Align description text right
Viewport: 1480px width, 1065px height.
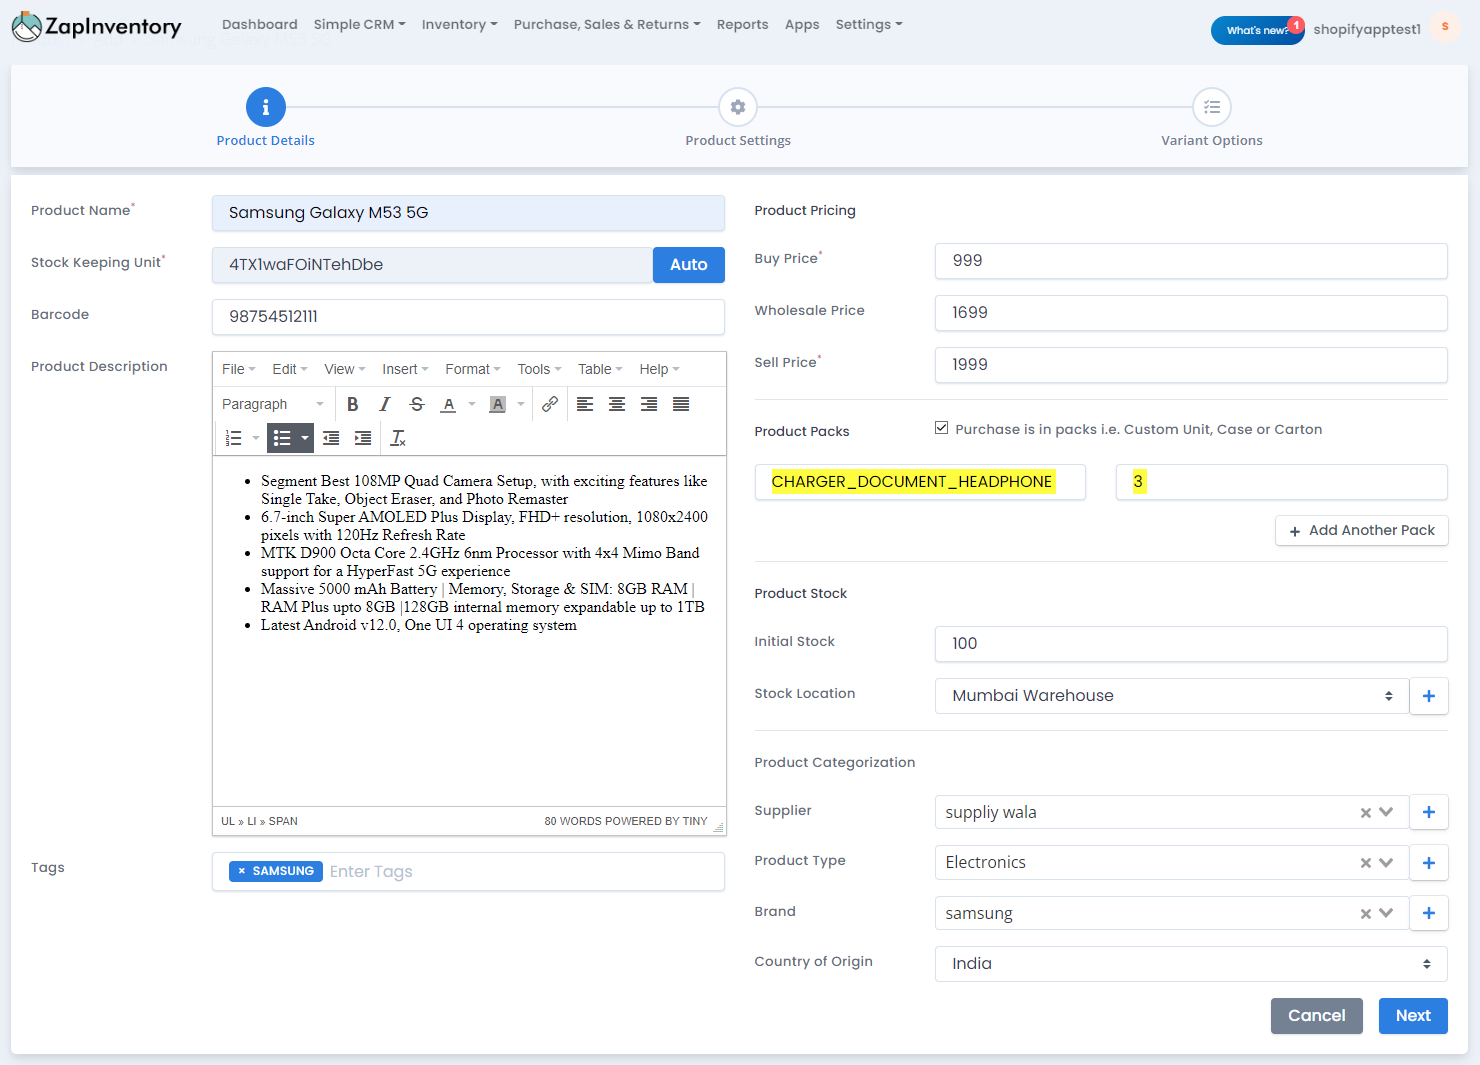(x=649, y=404)
